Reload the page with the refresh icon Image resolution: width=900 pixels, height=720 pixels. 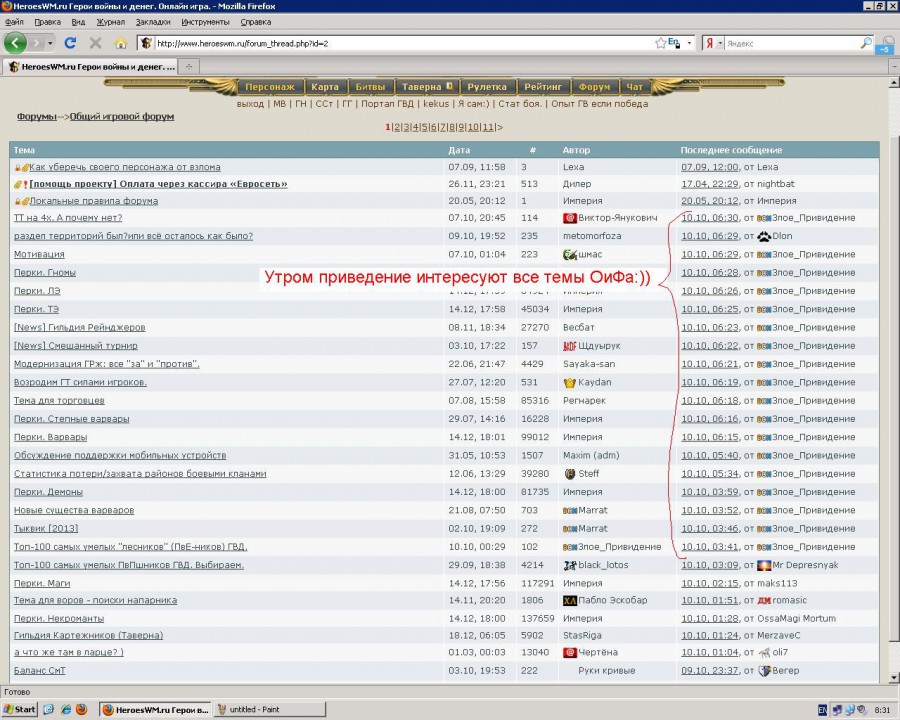(70, 43)
